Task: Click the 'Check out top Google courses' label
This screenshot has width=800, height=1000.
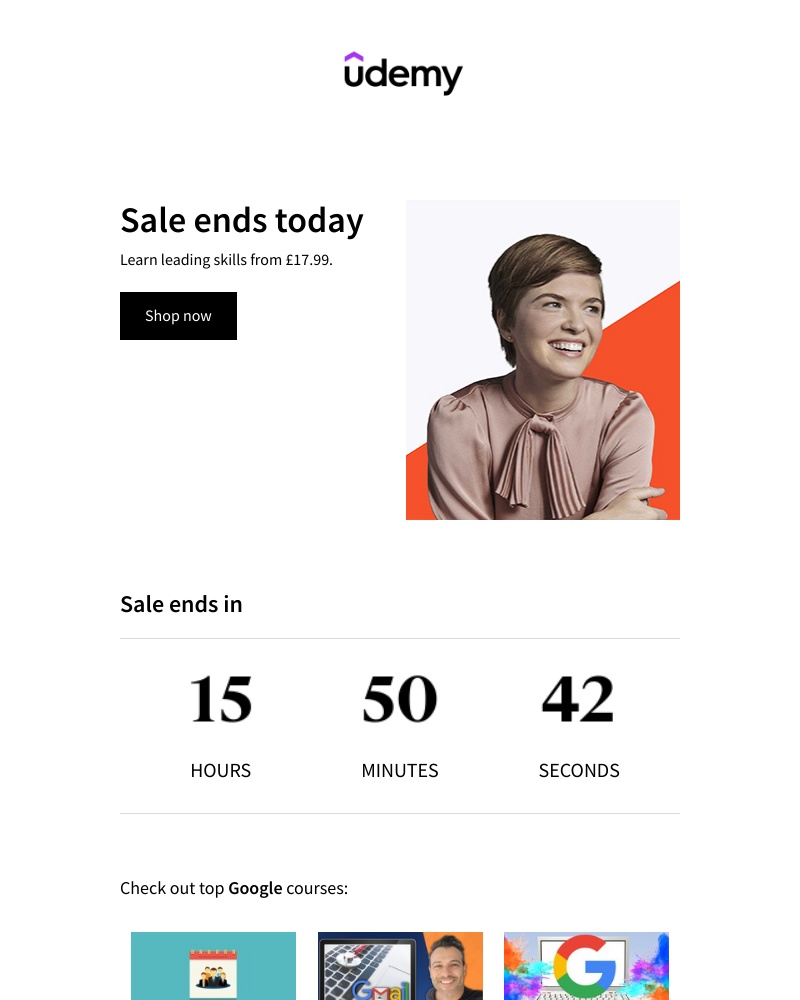Action: (233, 887)
